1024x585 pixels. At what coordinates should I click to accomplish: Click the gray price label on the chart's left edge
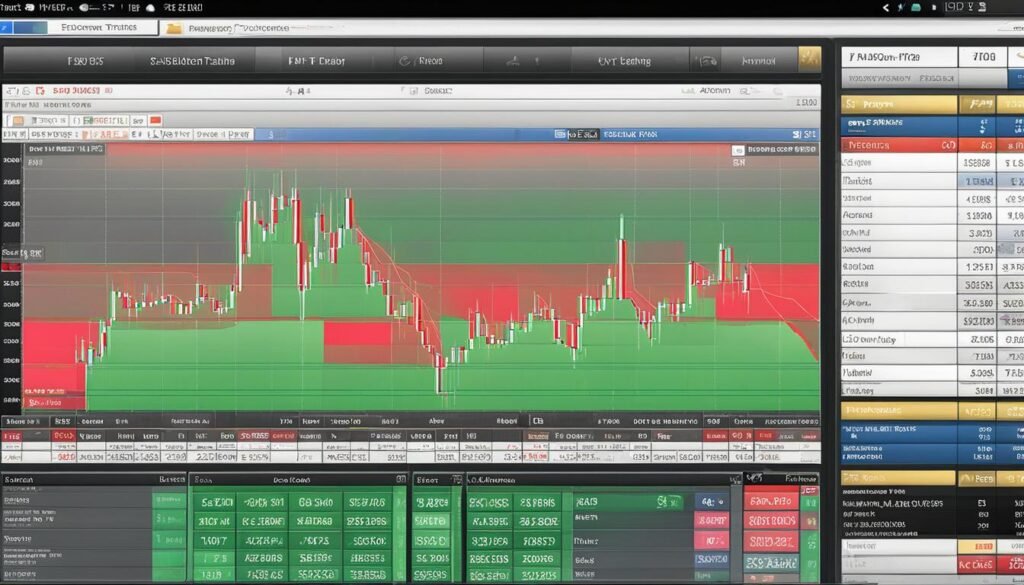22,253
